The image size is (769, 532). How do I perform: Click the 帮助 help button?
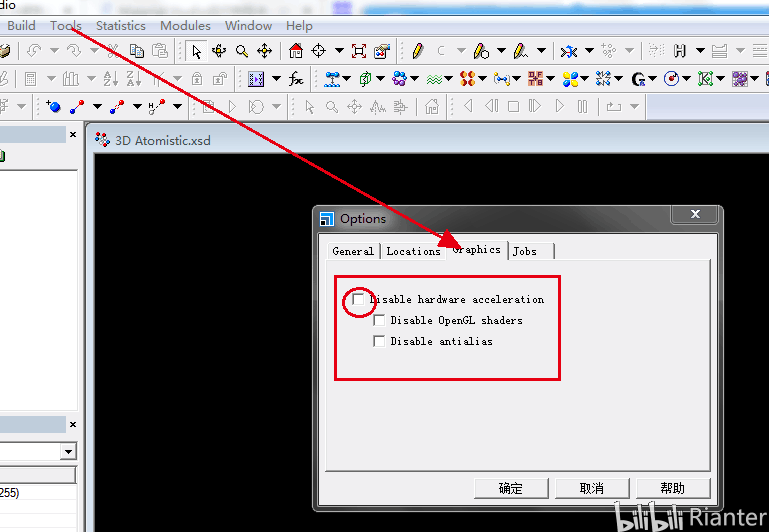[673, 488]
